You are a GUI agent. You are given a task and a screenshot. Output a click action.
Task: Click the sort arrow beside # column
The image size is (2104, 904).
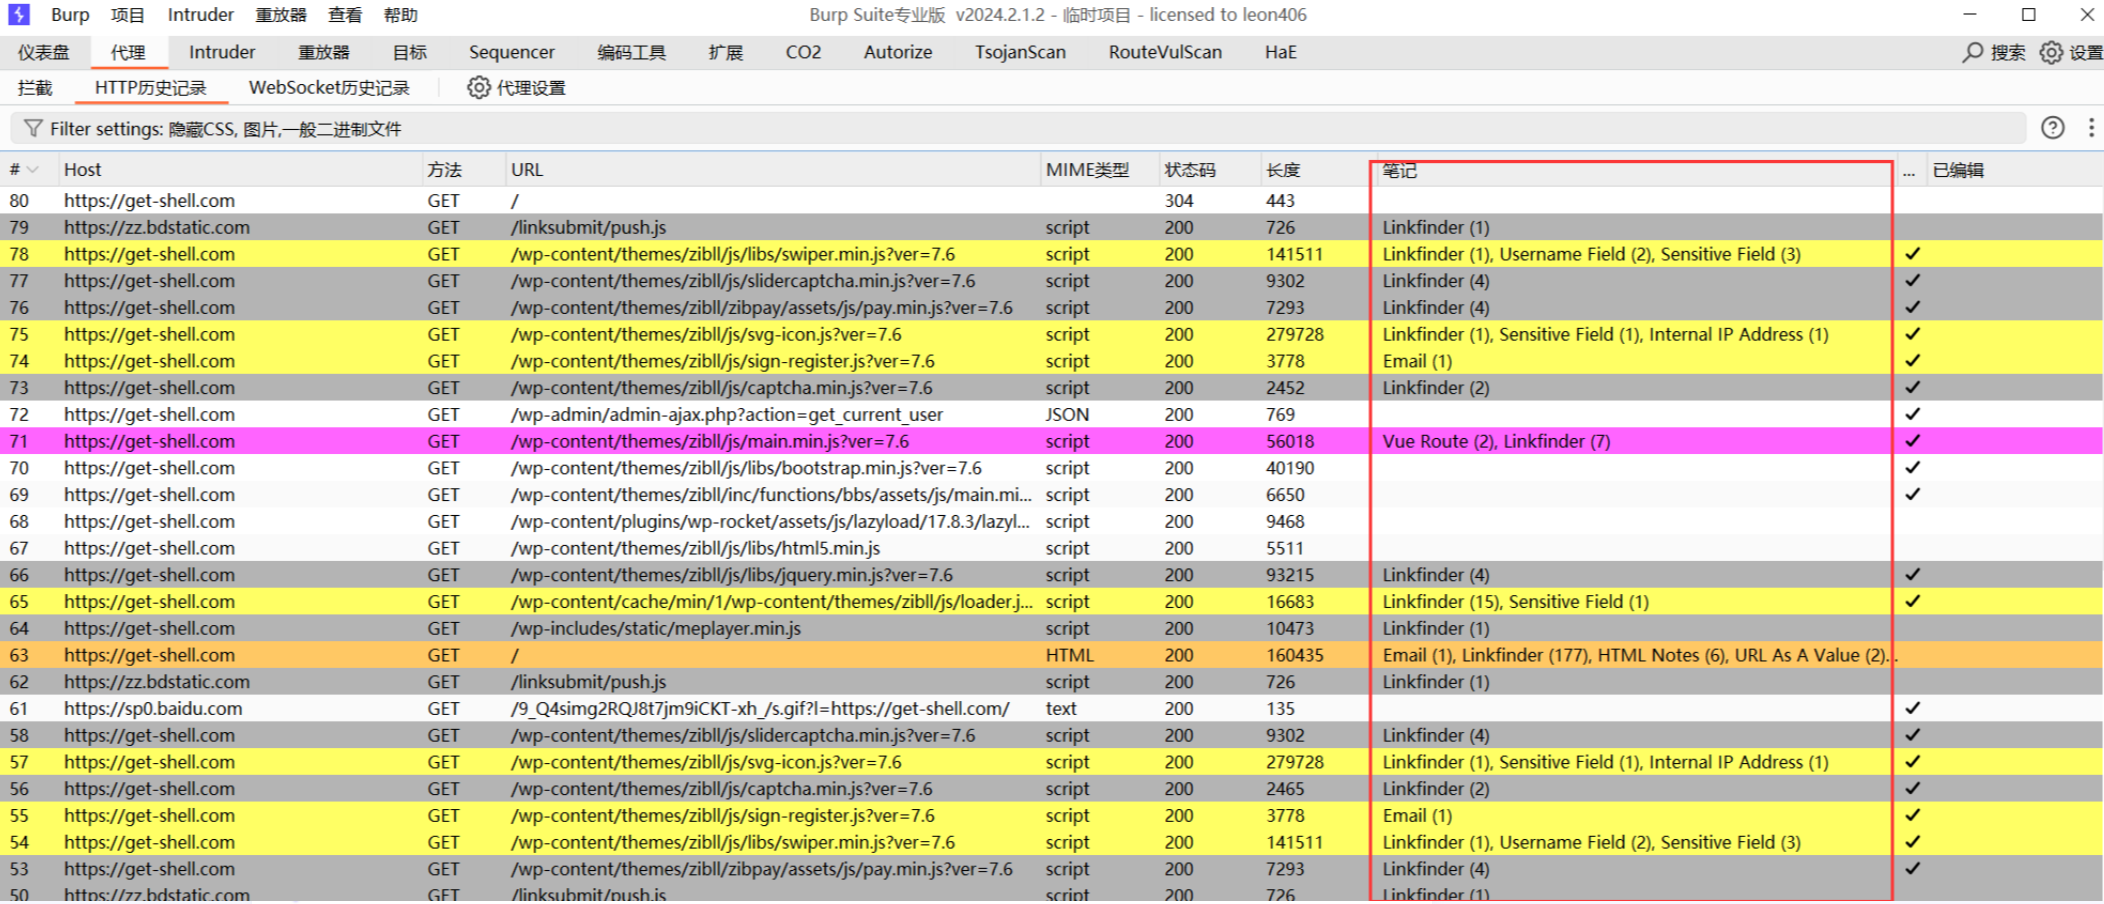point(33,170)
